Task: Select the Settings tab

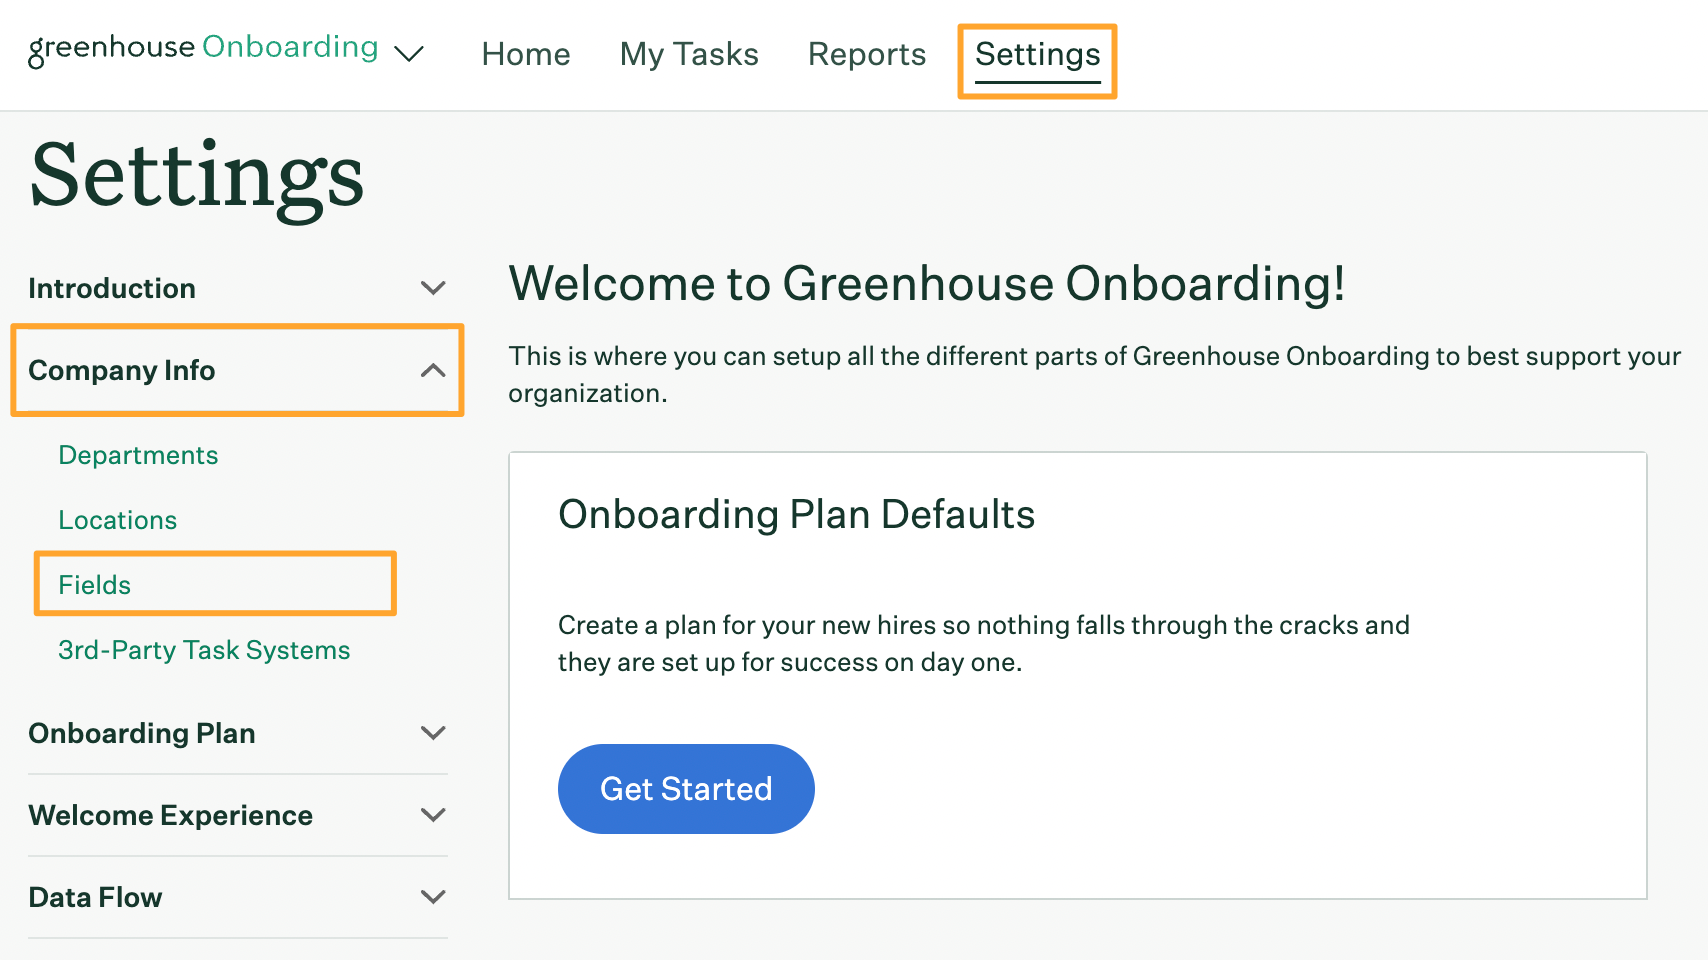Action: click(x=1037, y=54)
